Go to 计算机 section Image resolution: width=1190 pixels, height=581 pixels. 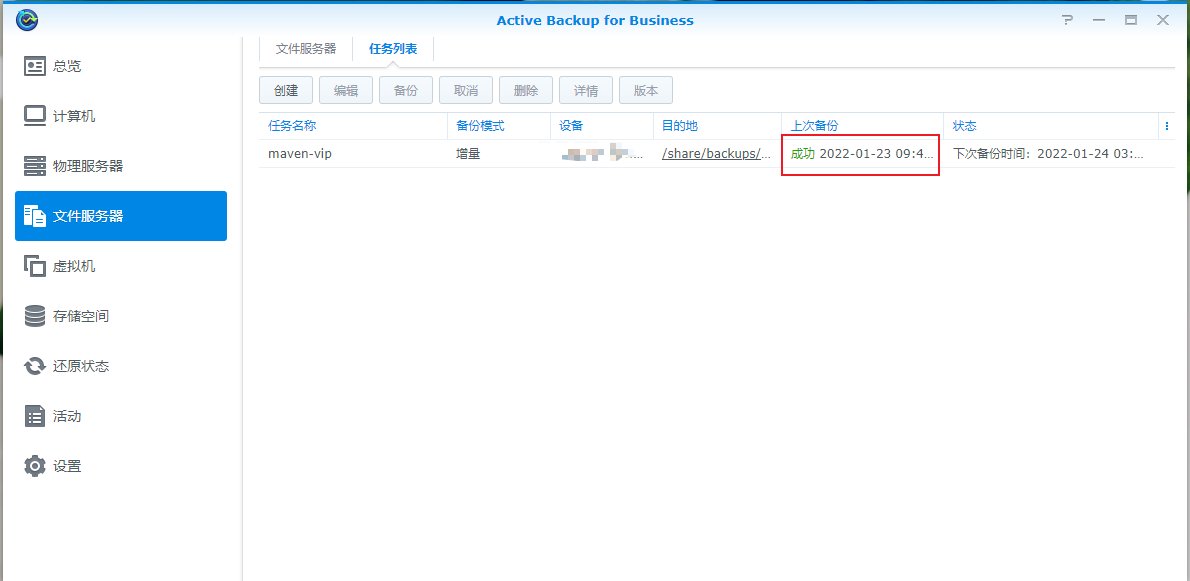pyautogui.click(x=121, y=116)
